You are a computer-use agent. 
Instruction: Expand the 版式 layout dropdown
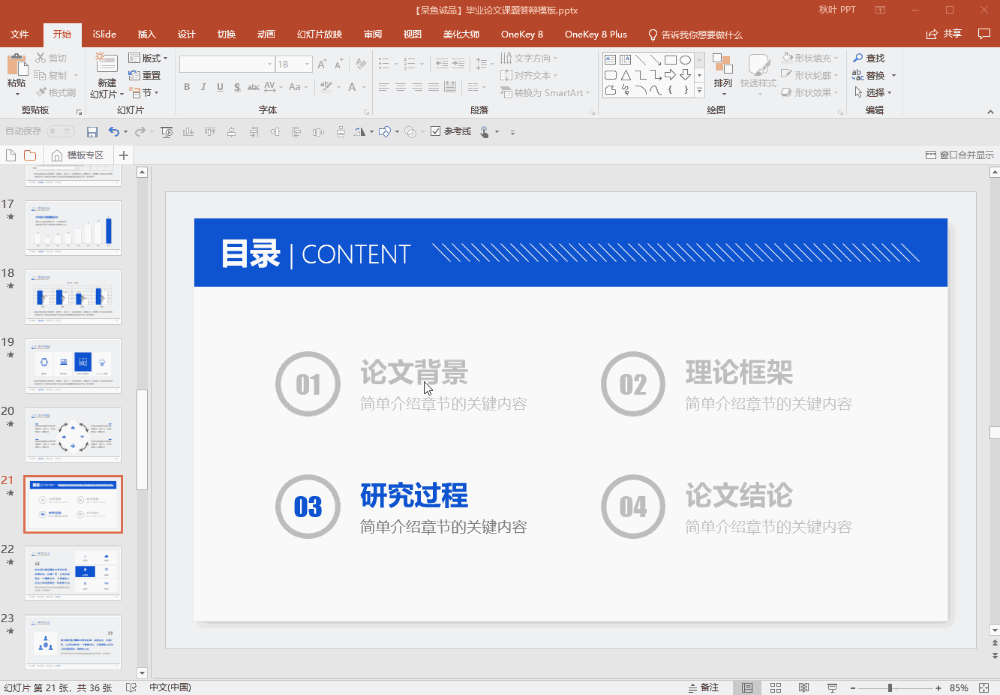(x=151, y=59)
